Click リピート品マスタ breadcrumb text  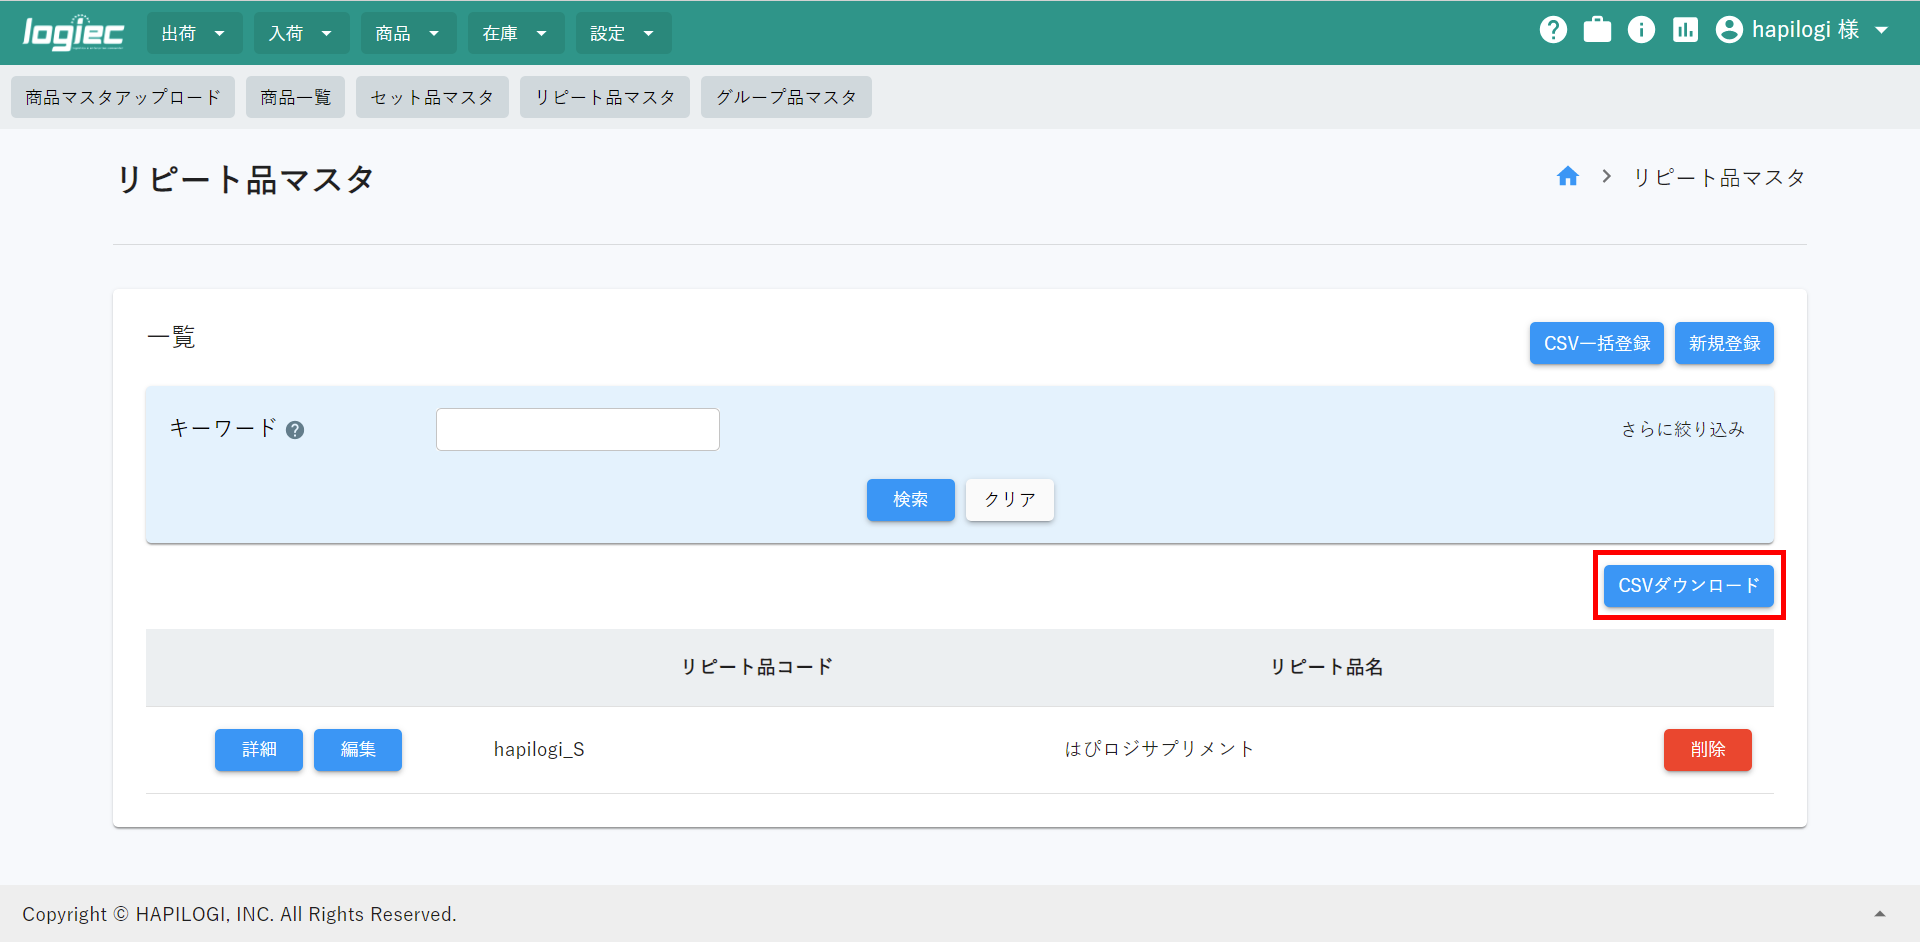point(1719,177)
